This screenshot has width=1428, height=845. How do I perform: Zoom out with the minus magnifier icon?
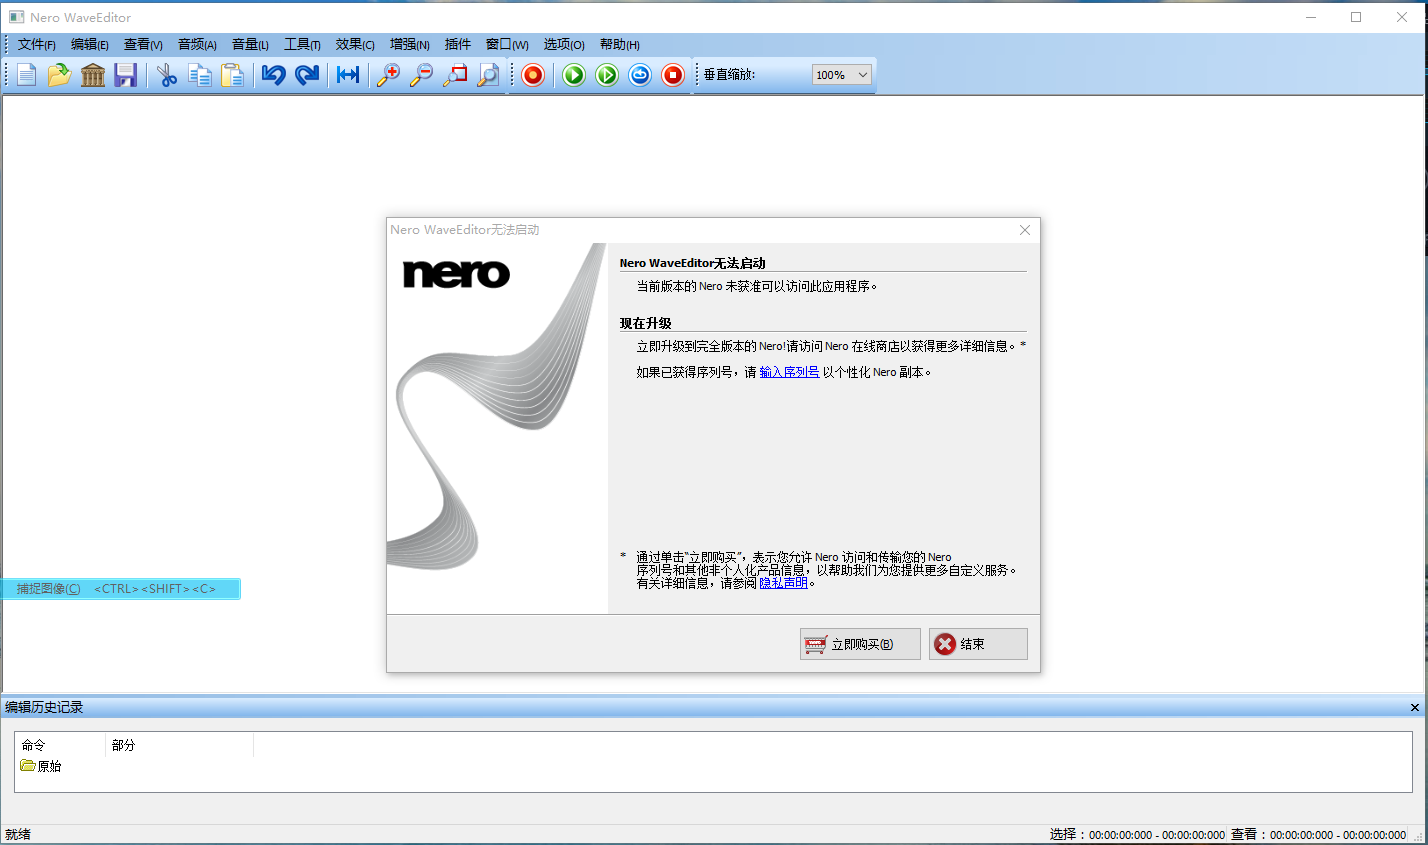pos(422,75)
